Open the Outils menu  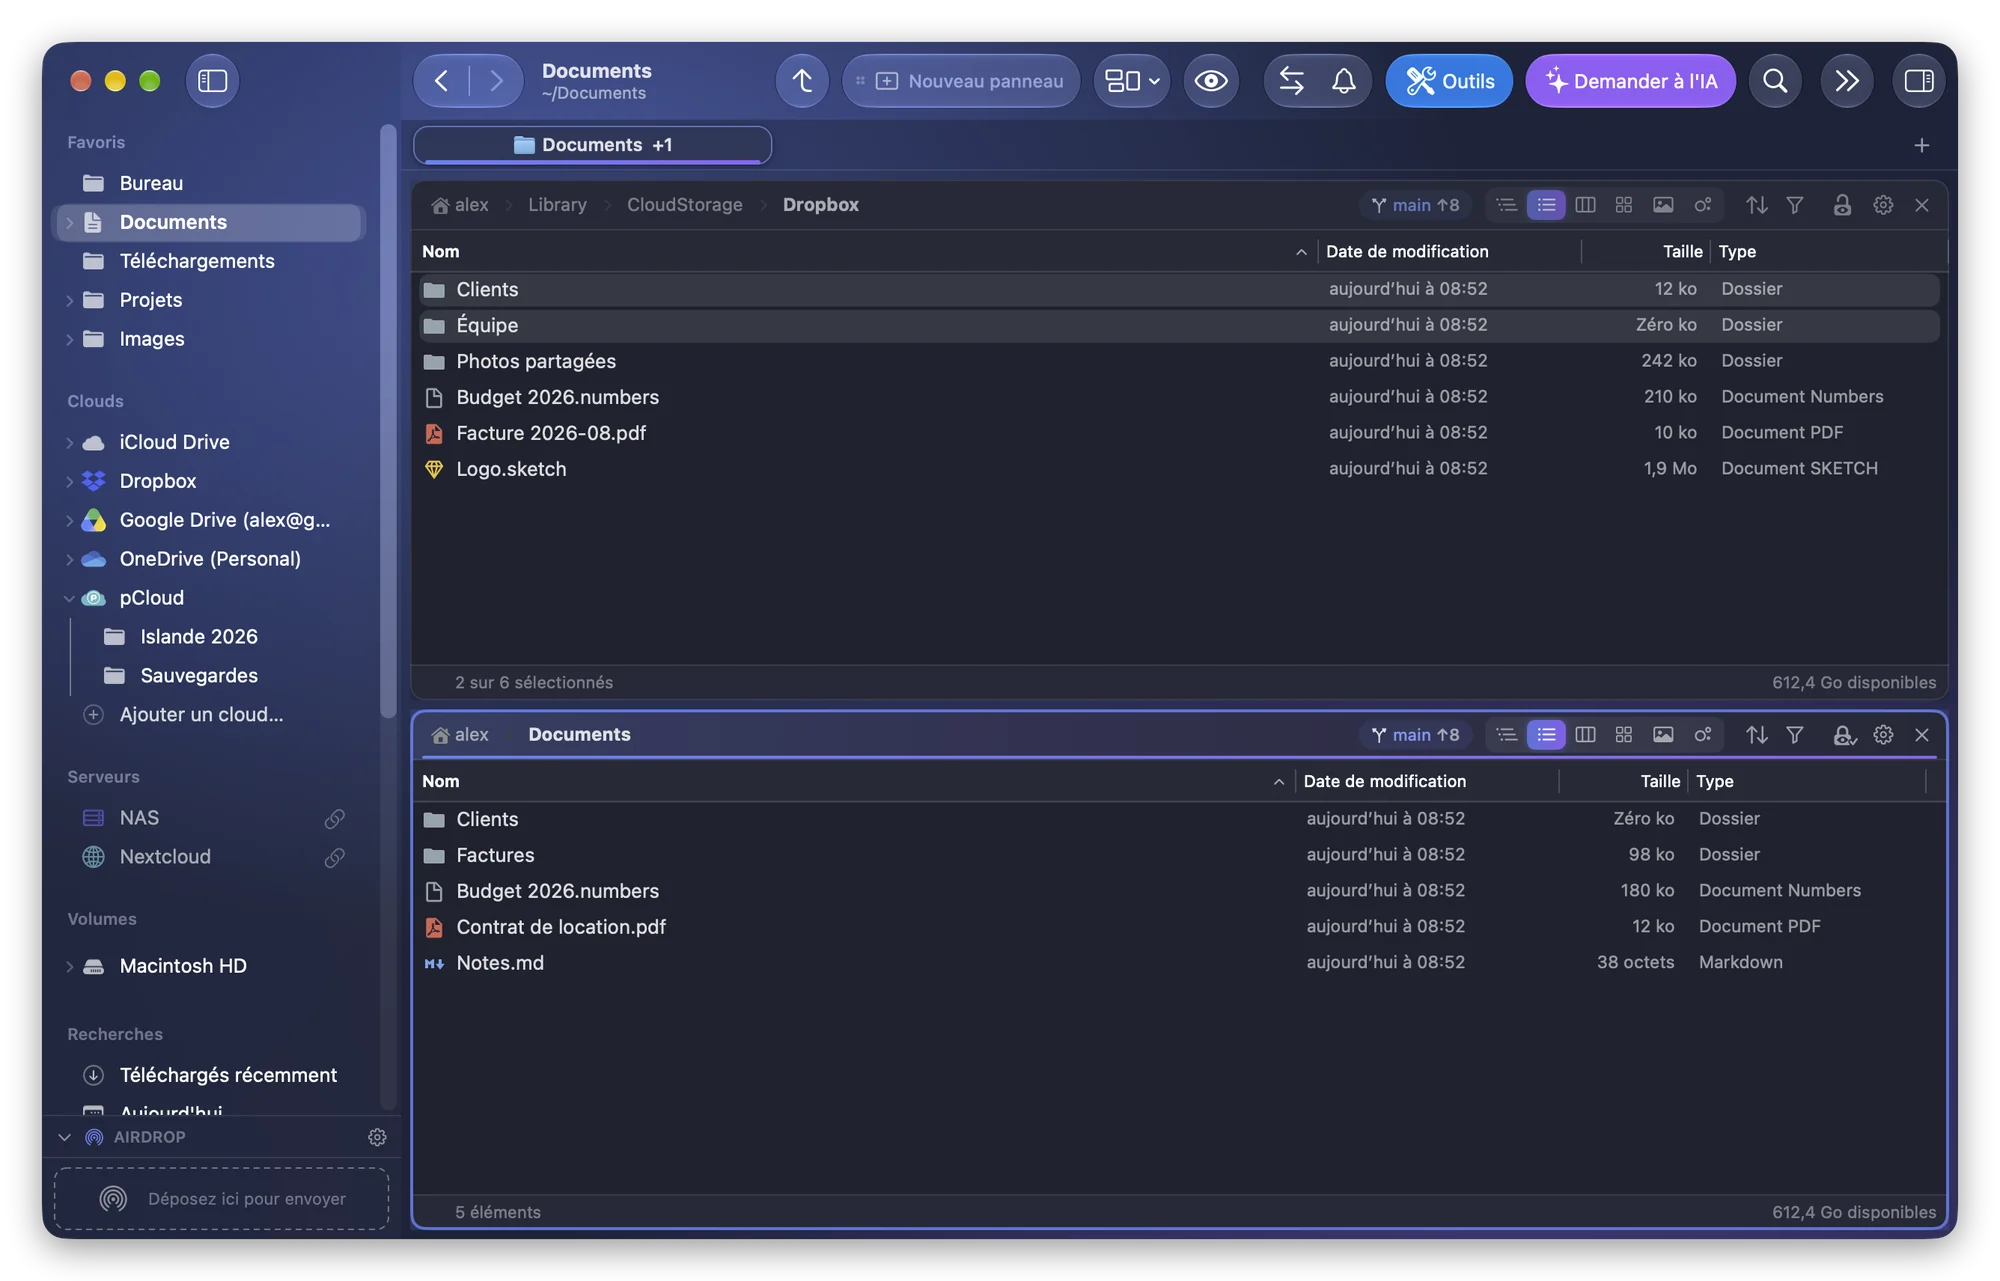pos(1449,81)
